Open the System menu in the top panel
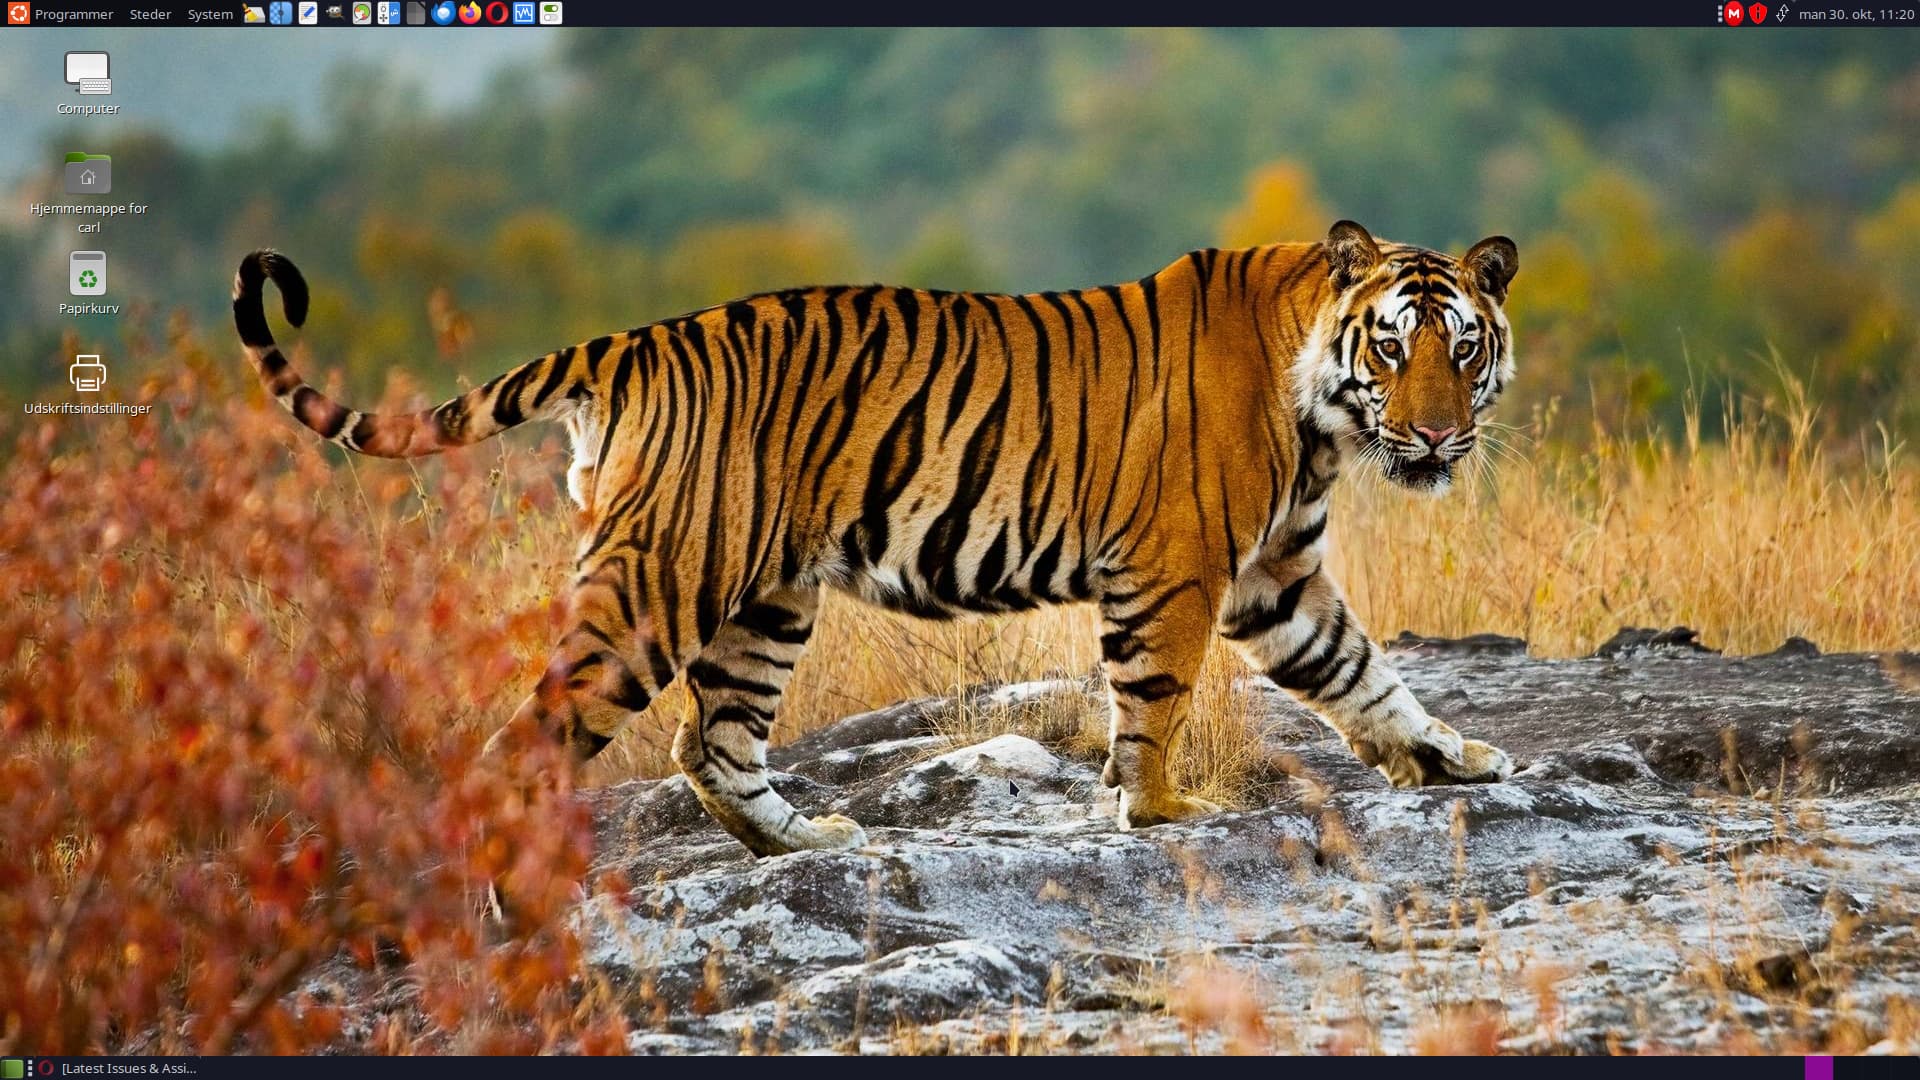Image resolution: width=1920 pixels, height=1080 pixels. [210, 14]
